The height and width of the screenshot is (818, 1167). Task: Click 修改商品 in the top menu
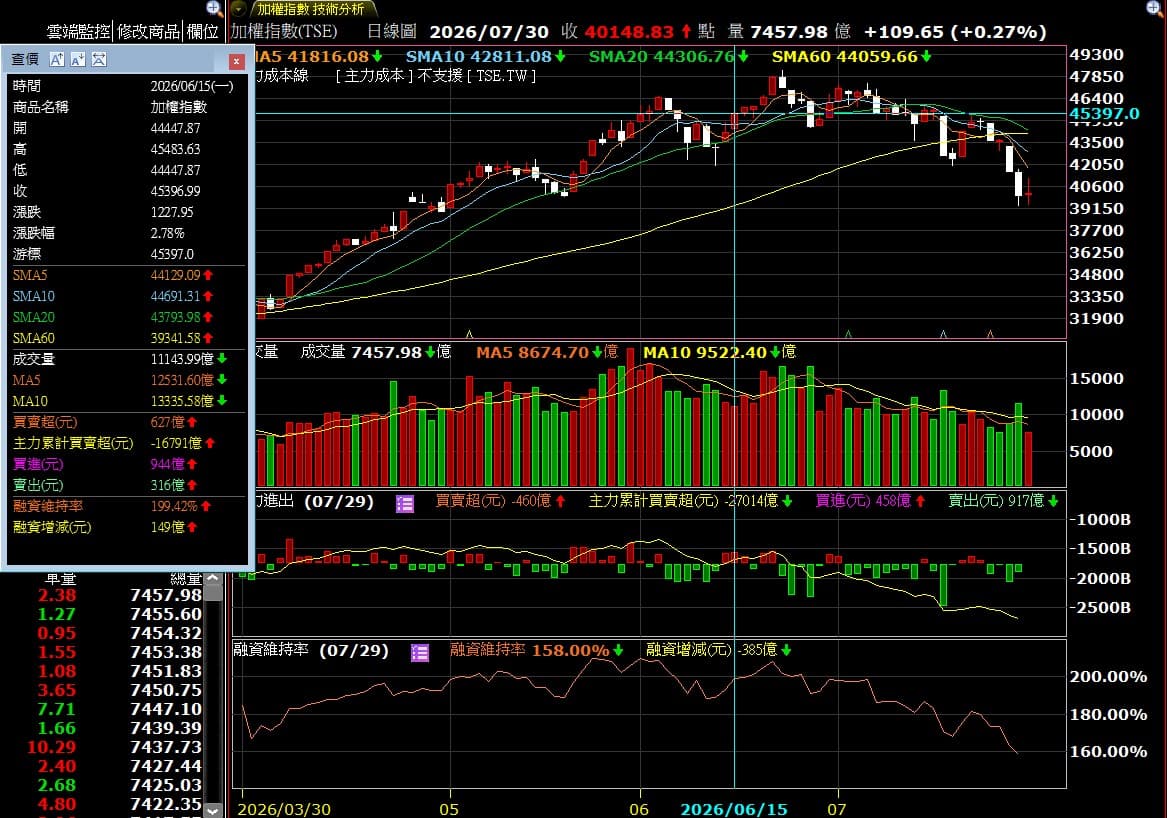point(149,31)
